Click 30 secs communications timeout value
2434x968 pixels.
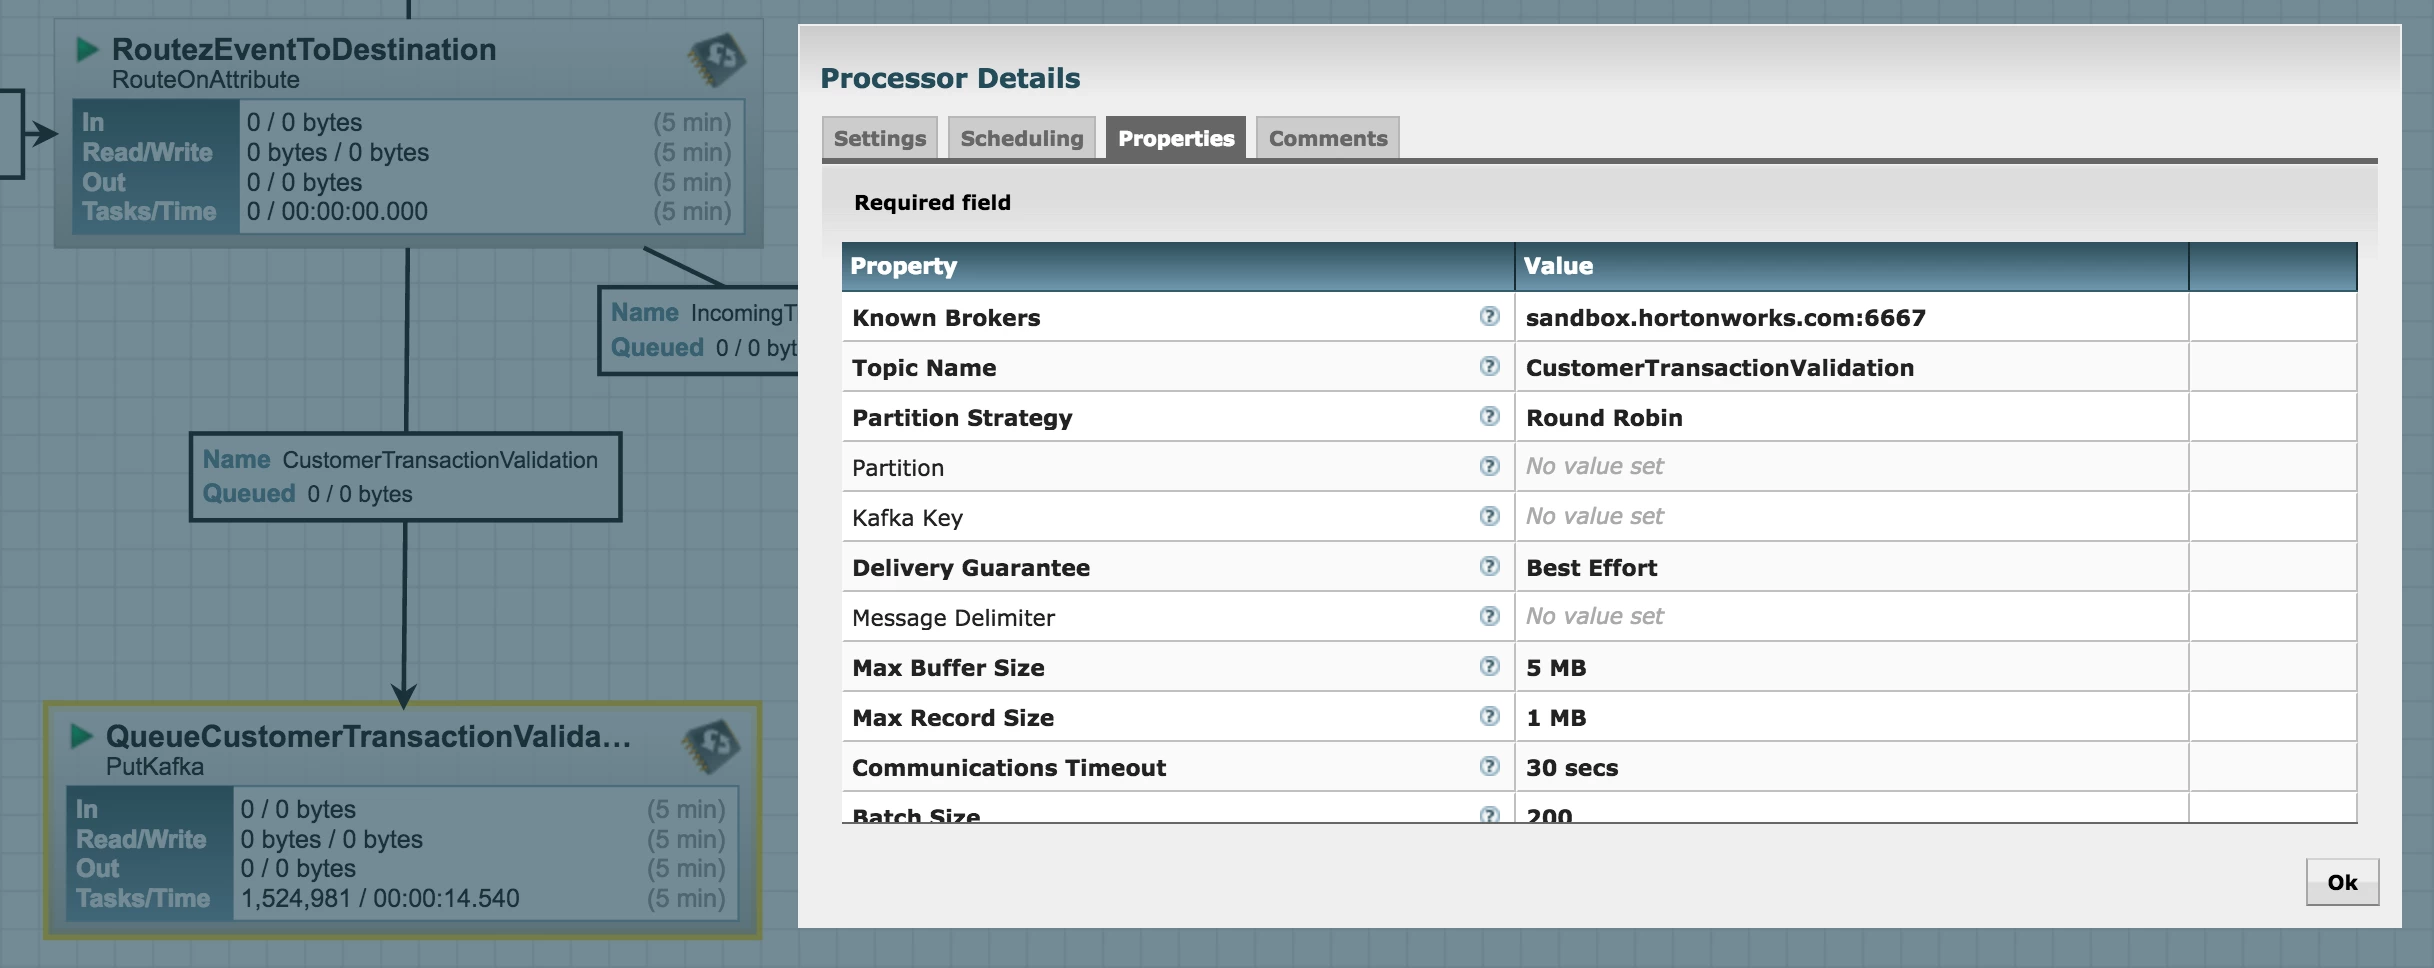coord(1572,768)
